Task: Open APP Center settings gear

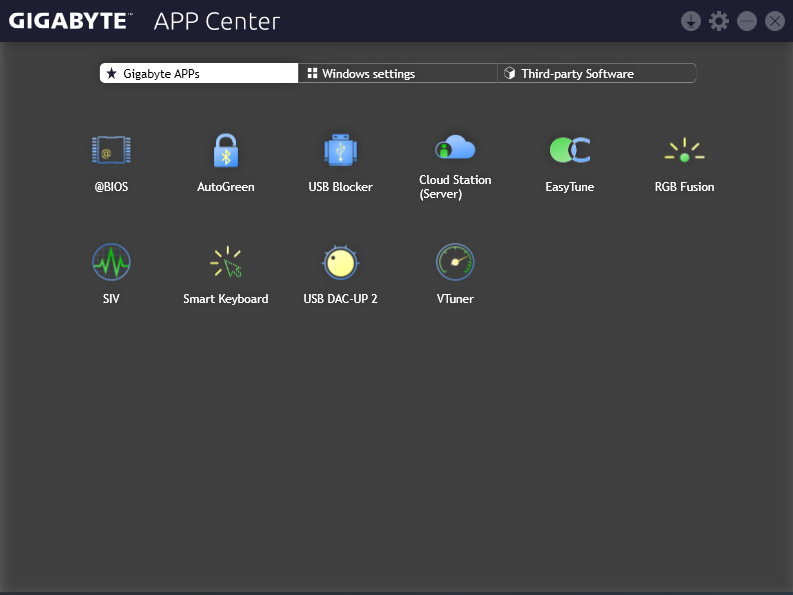Action: pos(719,21)
